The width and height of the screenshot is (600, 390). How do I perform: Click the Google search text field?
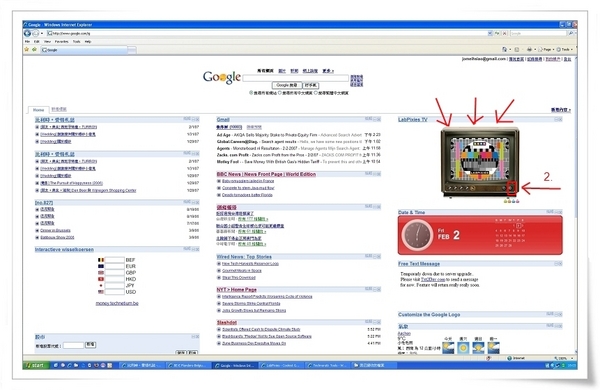[x=295, y=78]
